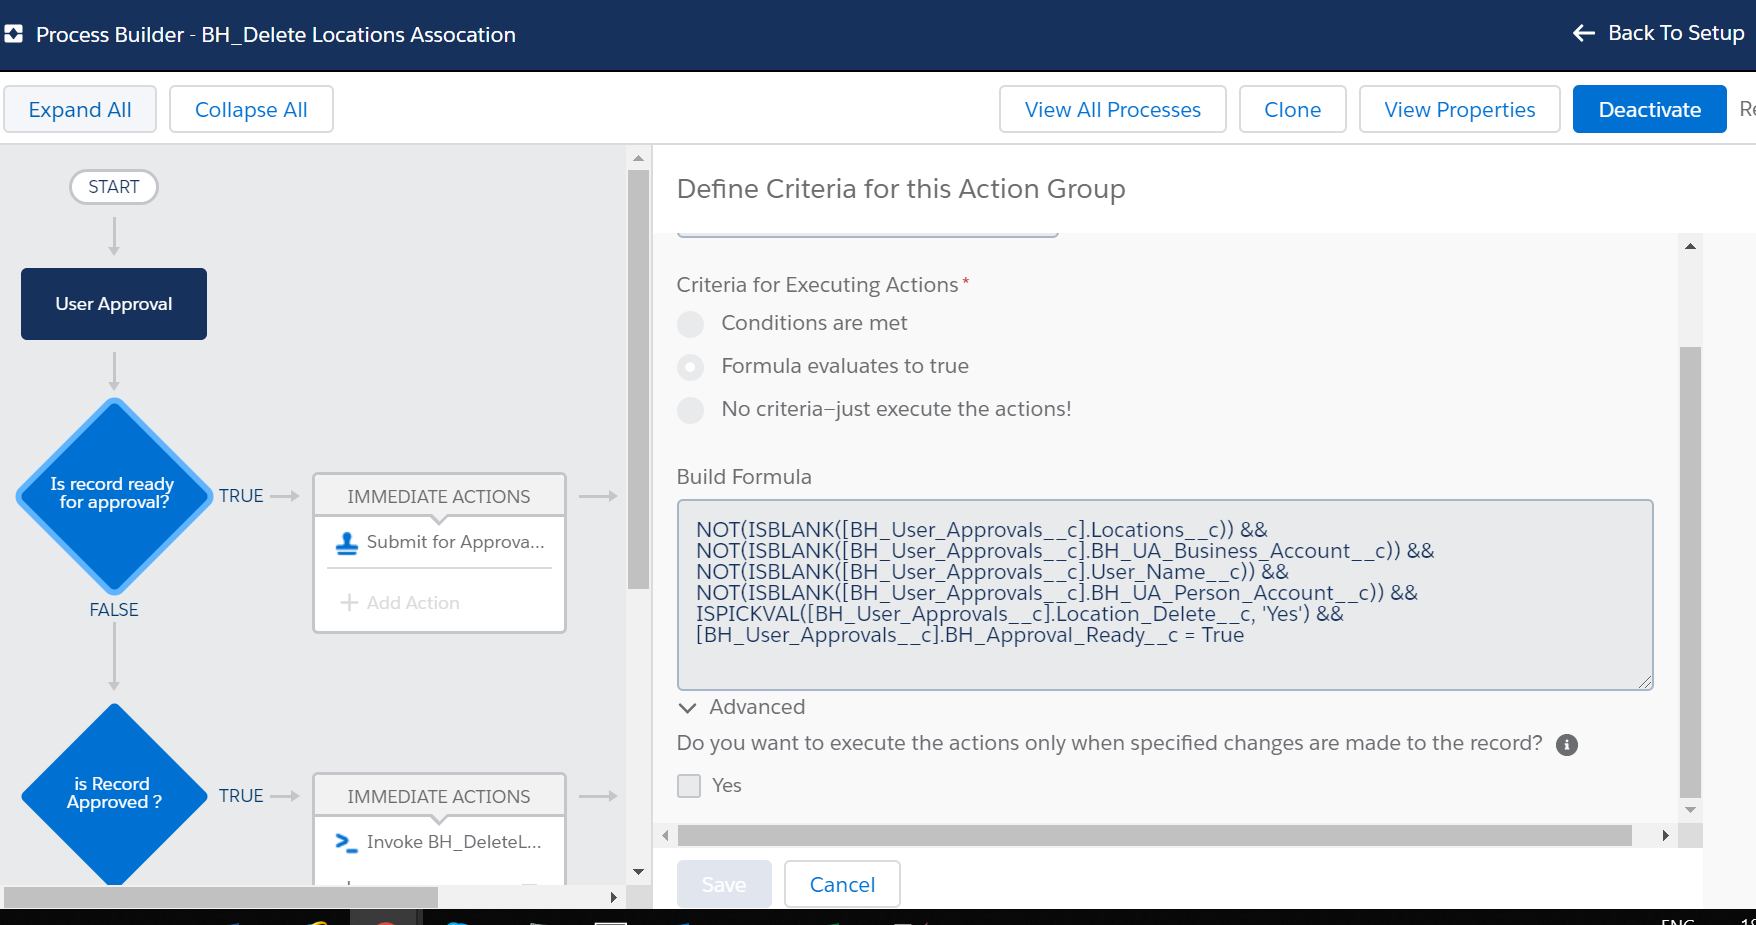
Task: Click Expand All to open all nodes
Action: click(x=80, y=109)
